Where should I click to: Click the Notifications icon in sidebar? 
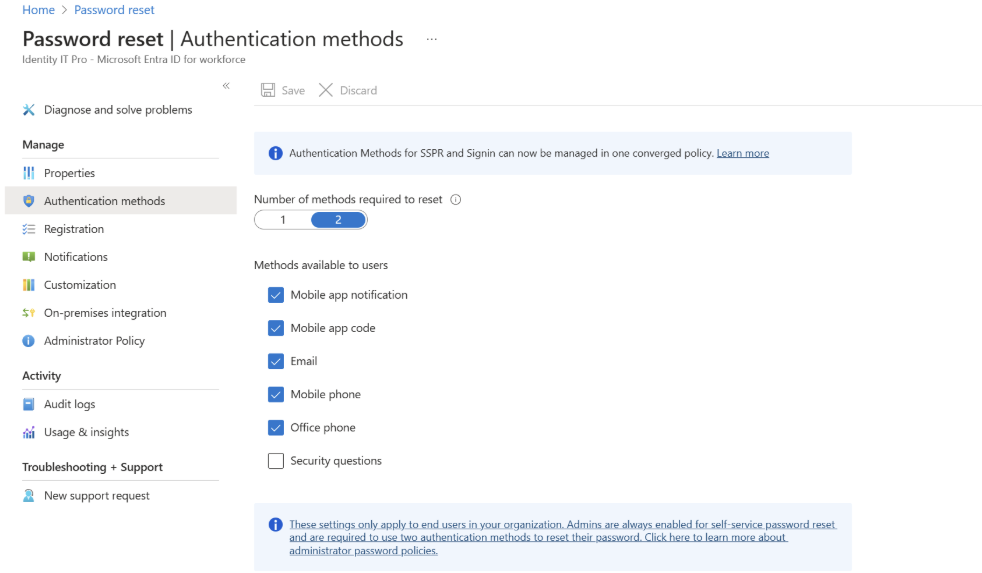click(x=29, y=257)
